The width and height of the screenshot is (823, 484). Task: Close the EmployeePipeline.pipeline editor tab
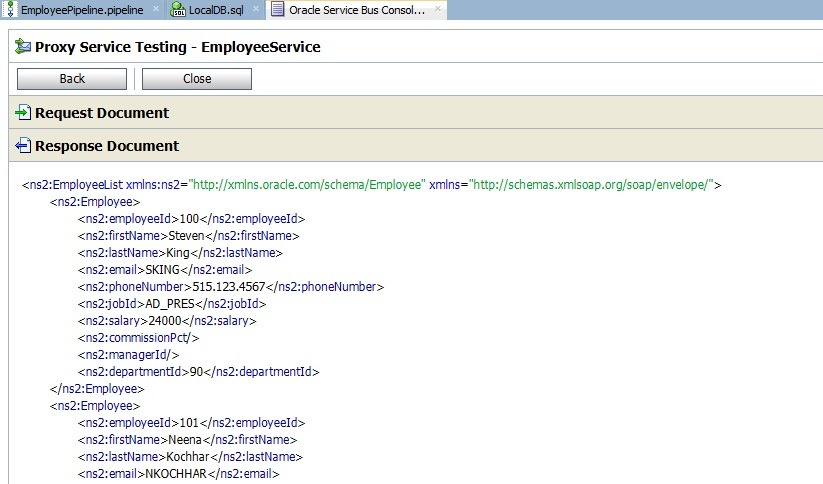pyautogui.click(x=156, y=10)
